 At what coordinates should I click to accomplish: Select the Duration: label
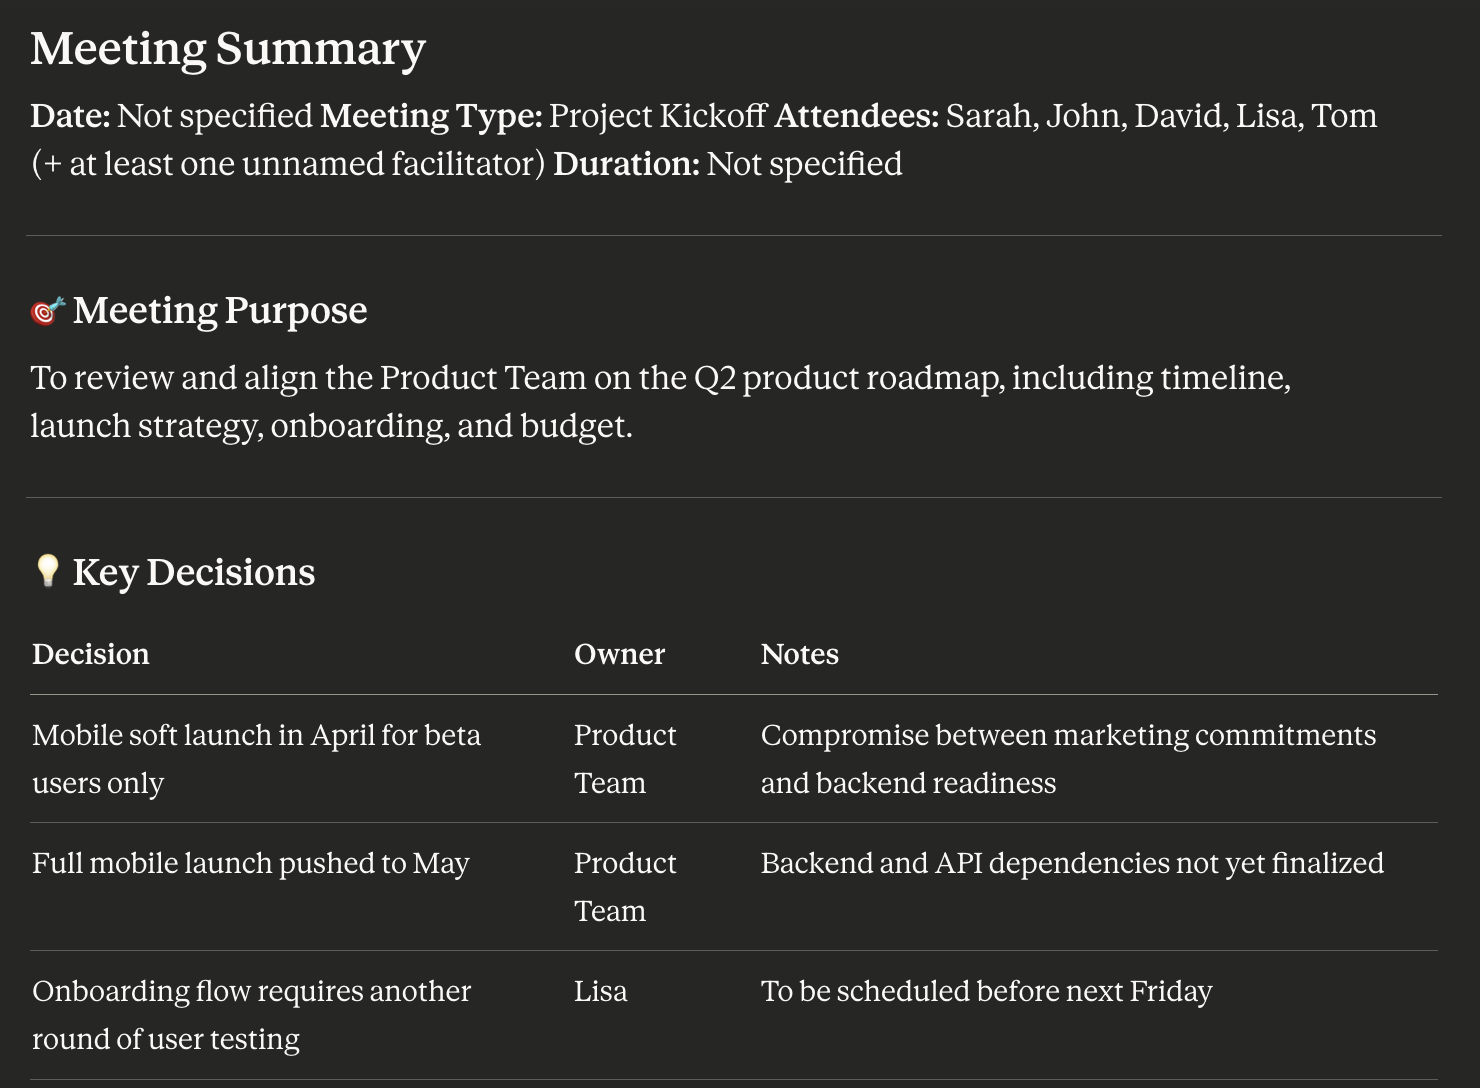[x=626, y=164]
